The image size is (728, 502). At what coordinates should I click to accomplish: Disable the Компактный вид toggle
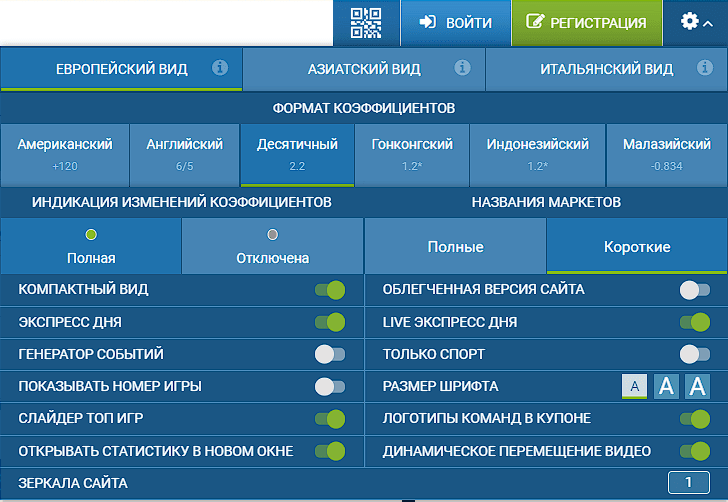tap(329, 290)
